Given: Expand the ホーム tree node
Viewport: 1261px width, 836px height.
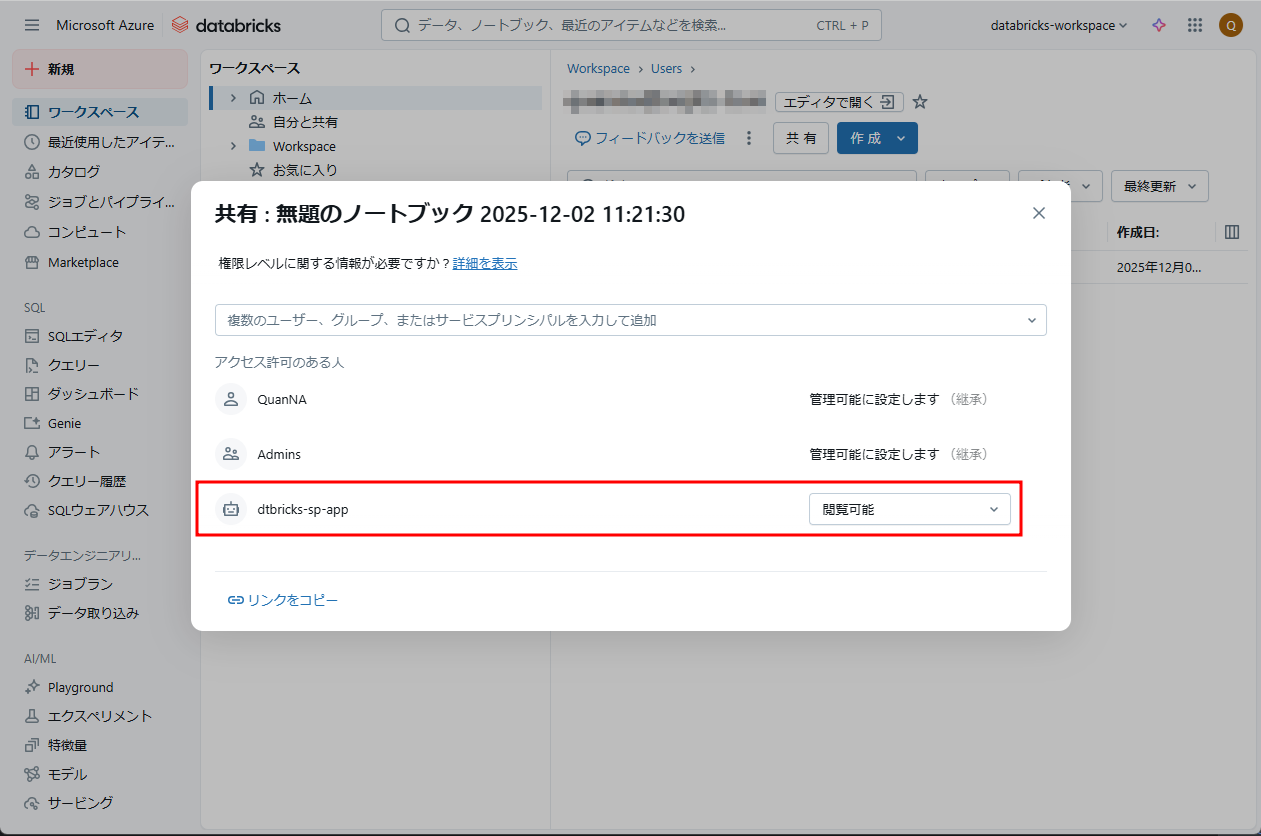Looking at the screenshot, I should [233, 98].
